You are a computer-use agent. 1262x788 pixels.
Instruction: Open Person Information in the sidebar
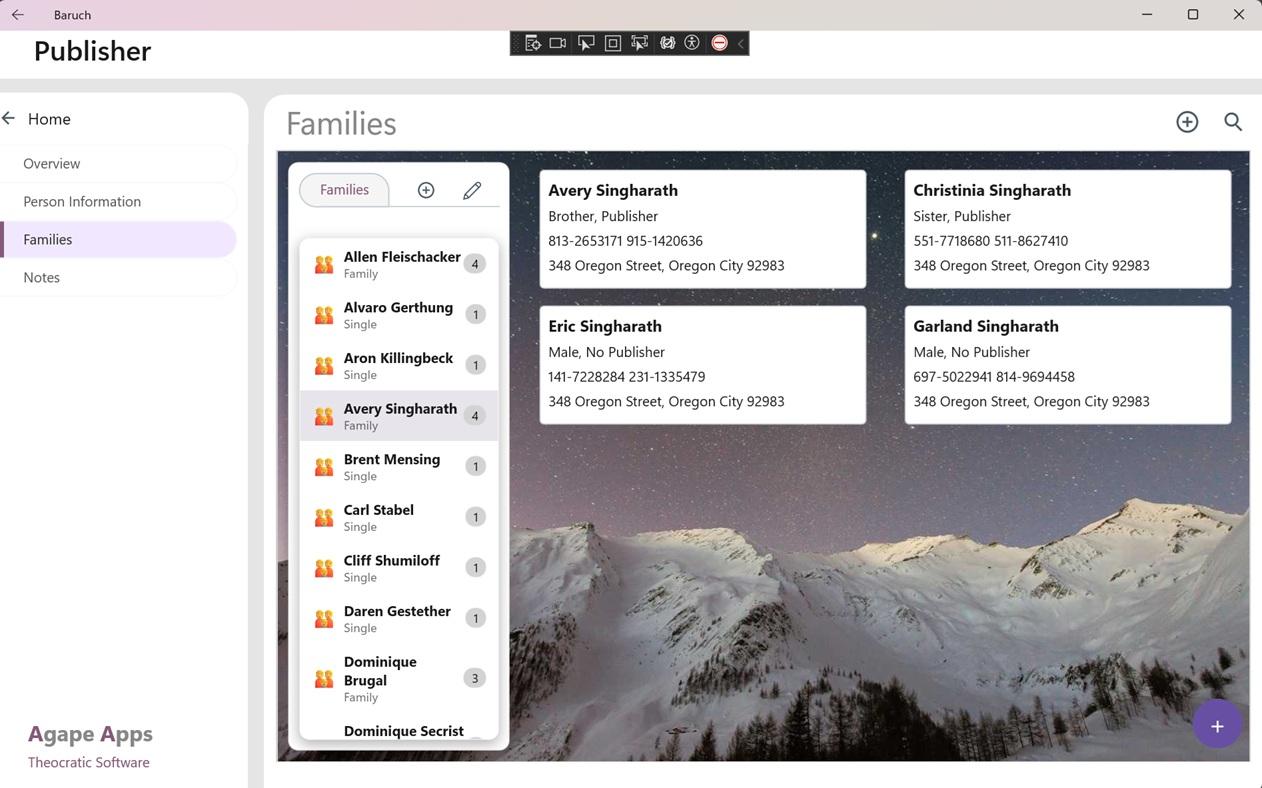point(82,201)
